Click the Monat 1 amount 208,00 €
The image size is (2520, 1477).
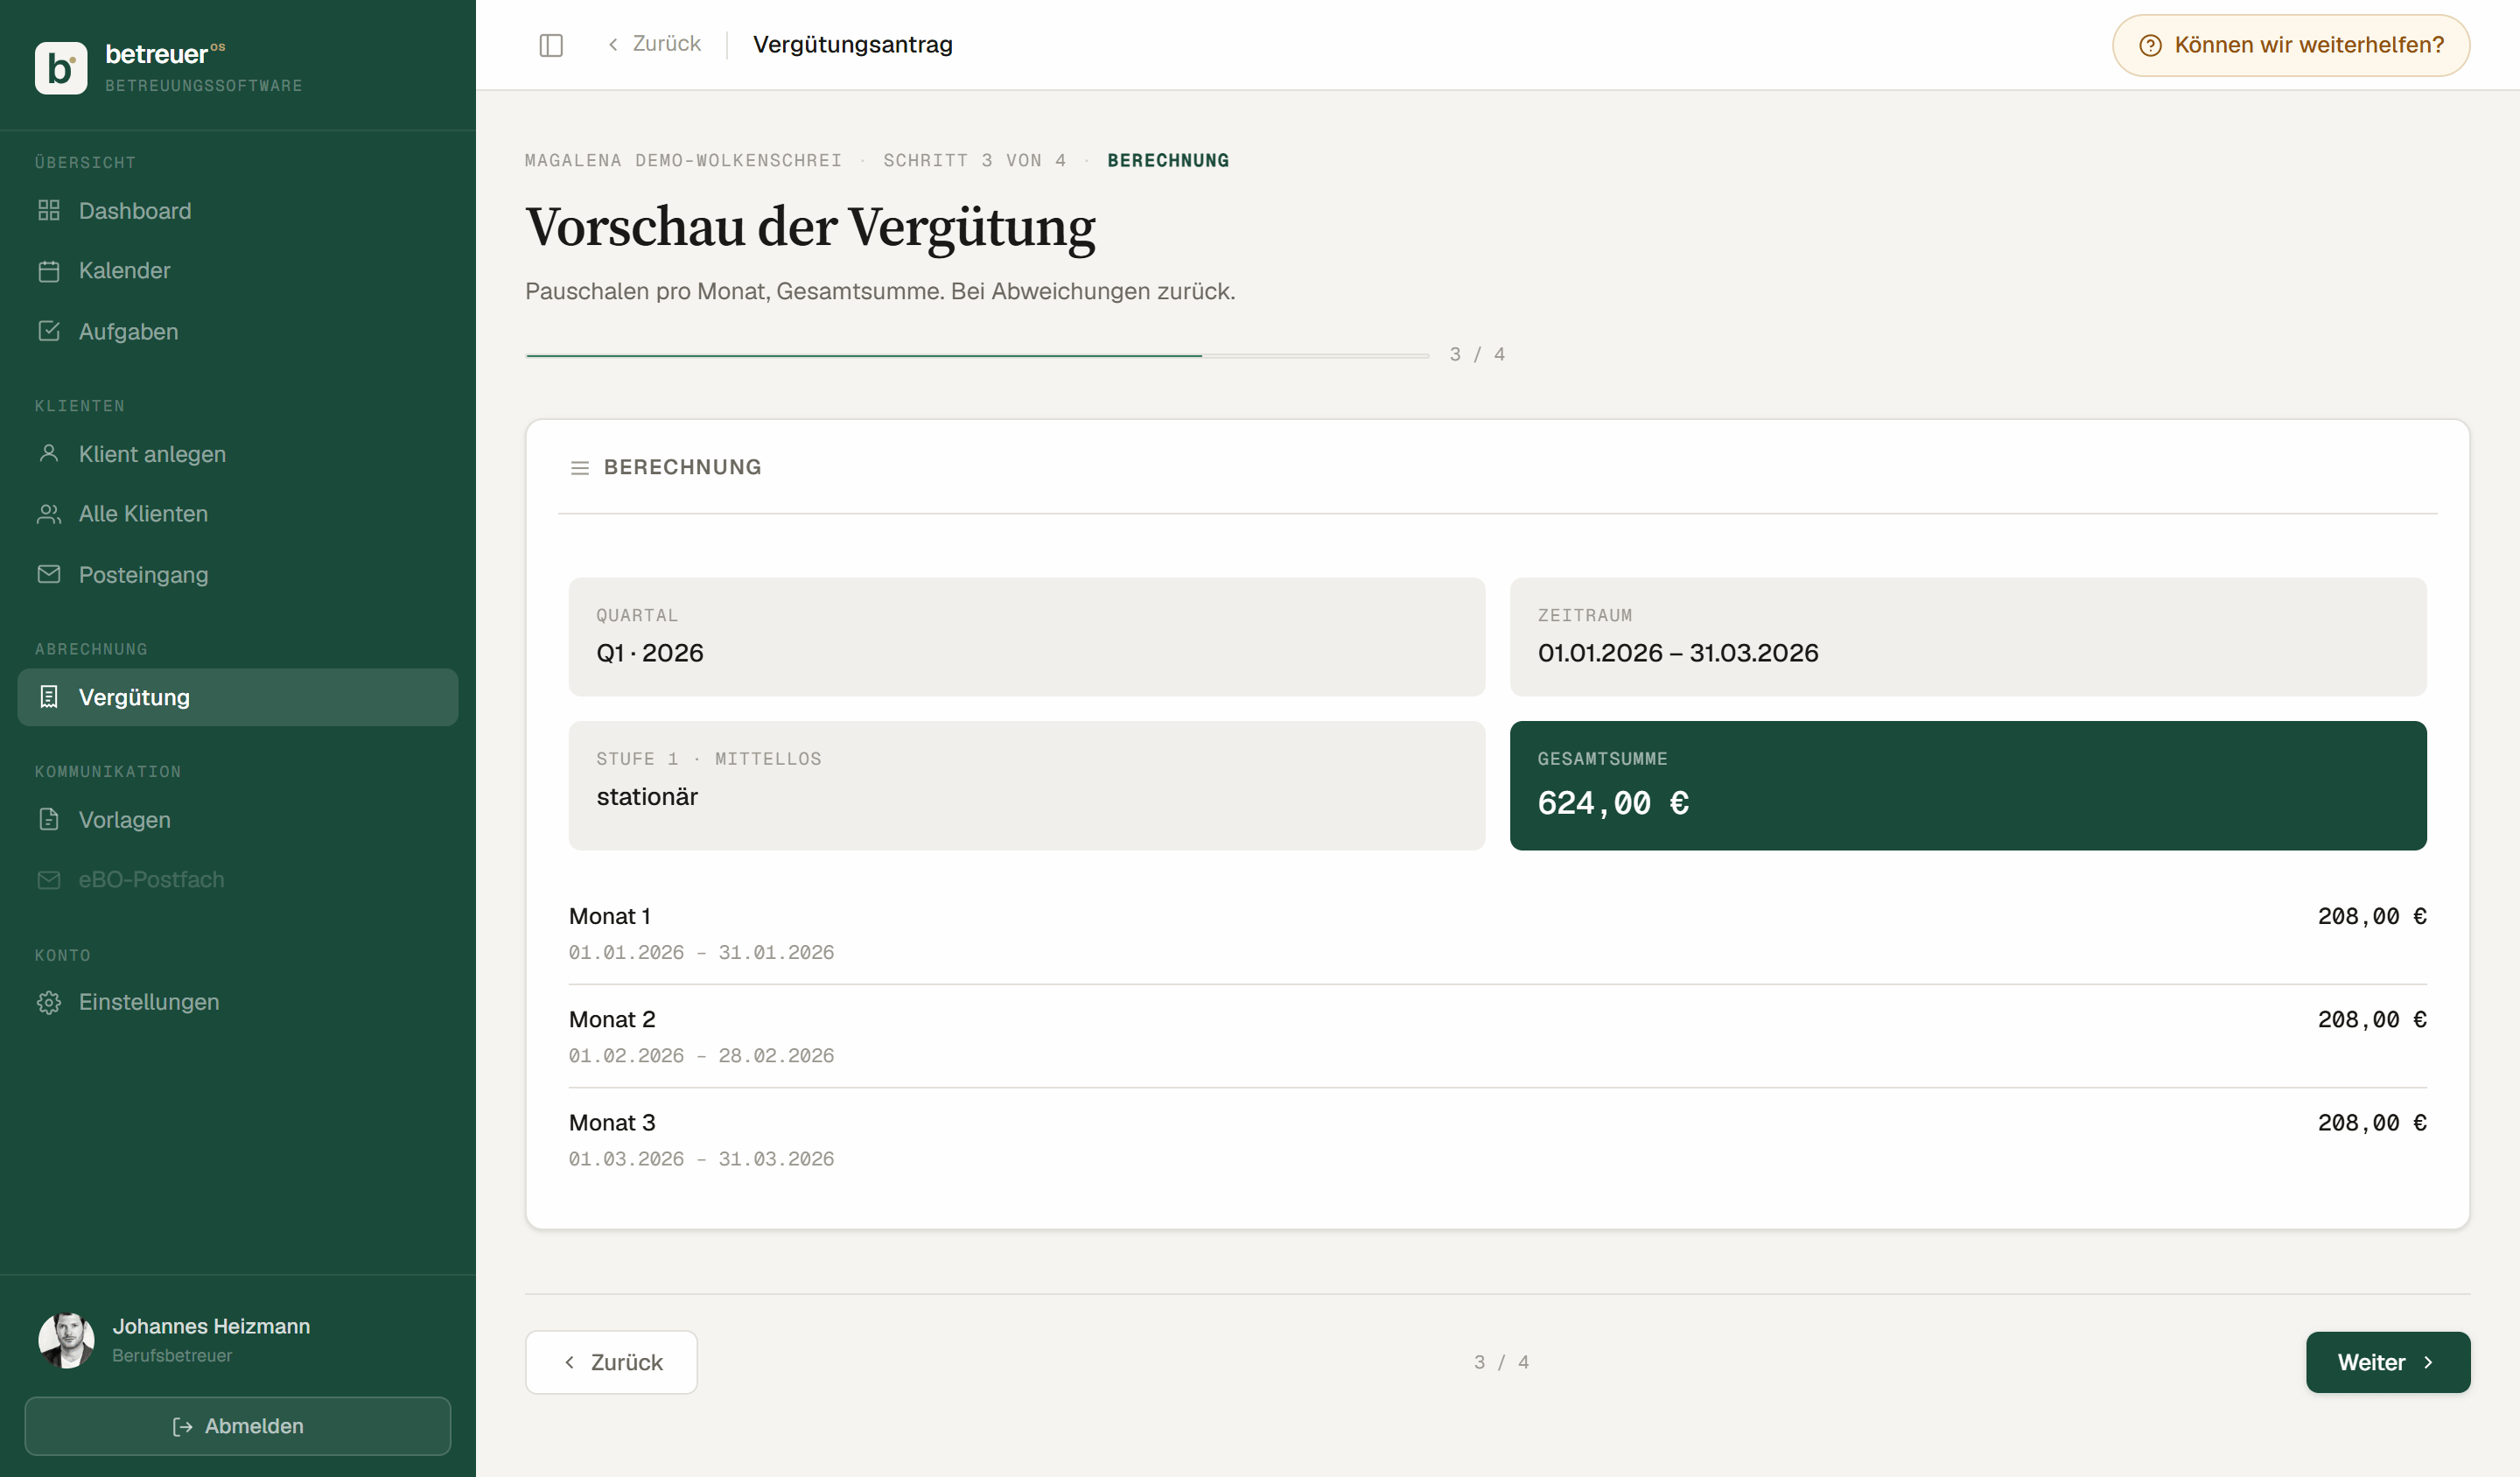[x=2372, y=916]
